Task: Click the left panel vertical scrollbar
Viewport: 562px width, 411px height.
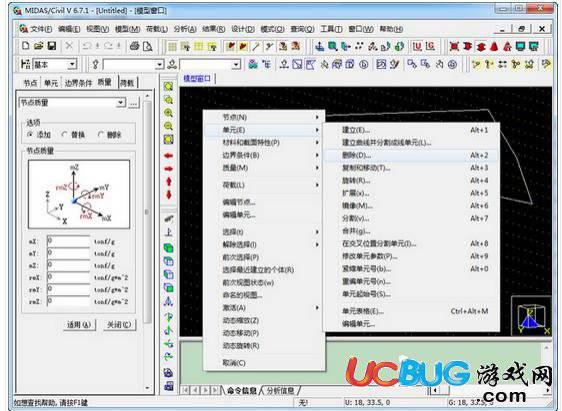Action: [147, 211]
